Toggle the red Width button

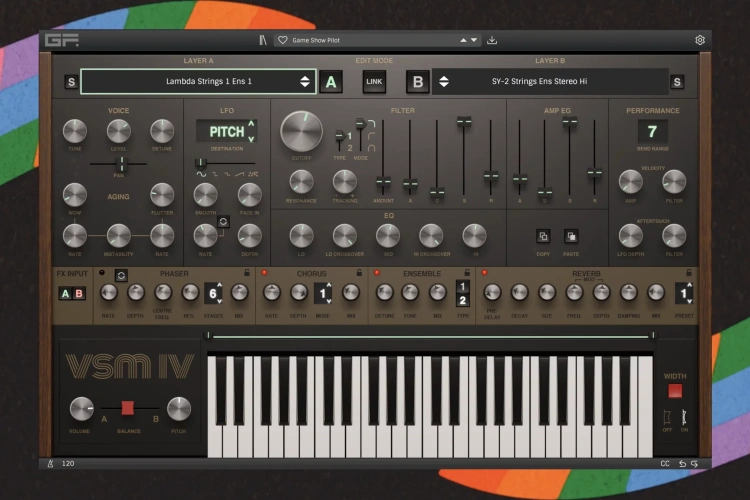point(675,391)
